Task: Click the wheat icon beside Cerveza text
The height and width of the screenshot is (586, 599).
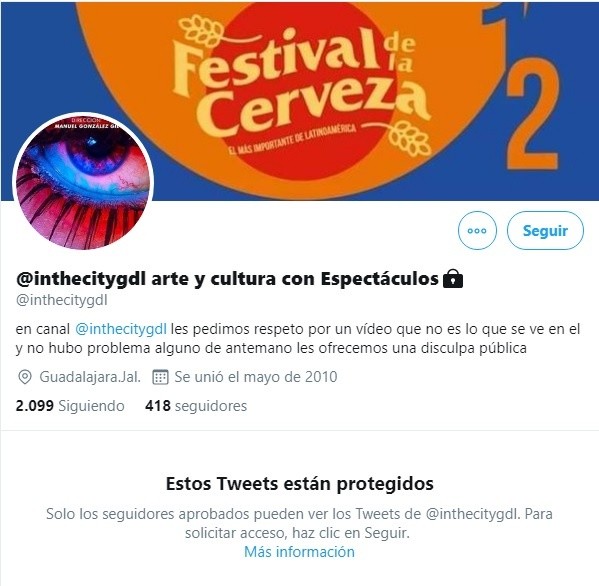Action: pyautogui.click(x=410, y=138)
